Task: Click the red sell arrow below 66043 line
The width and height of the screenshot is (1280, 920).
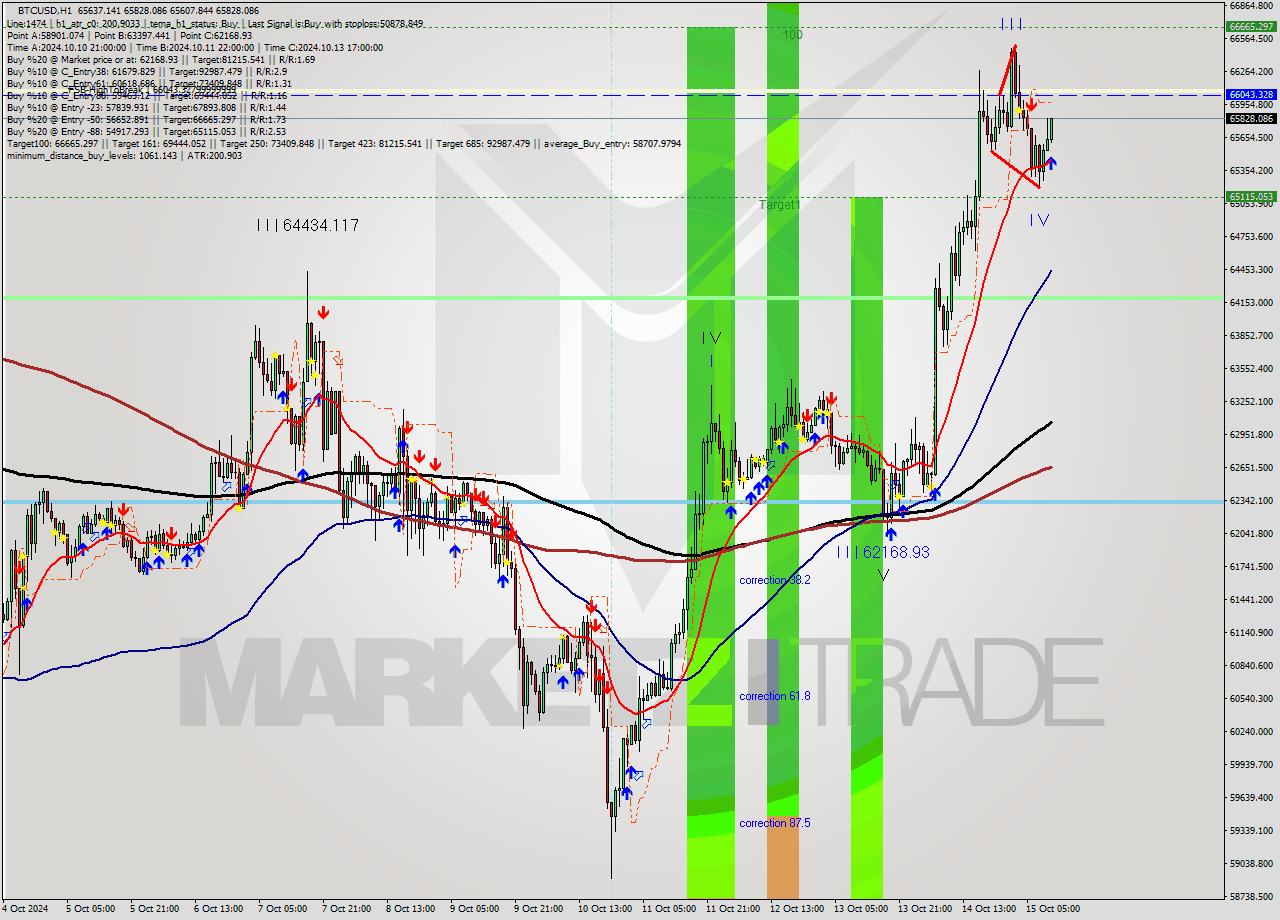Action: coord(1031,104)
